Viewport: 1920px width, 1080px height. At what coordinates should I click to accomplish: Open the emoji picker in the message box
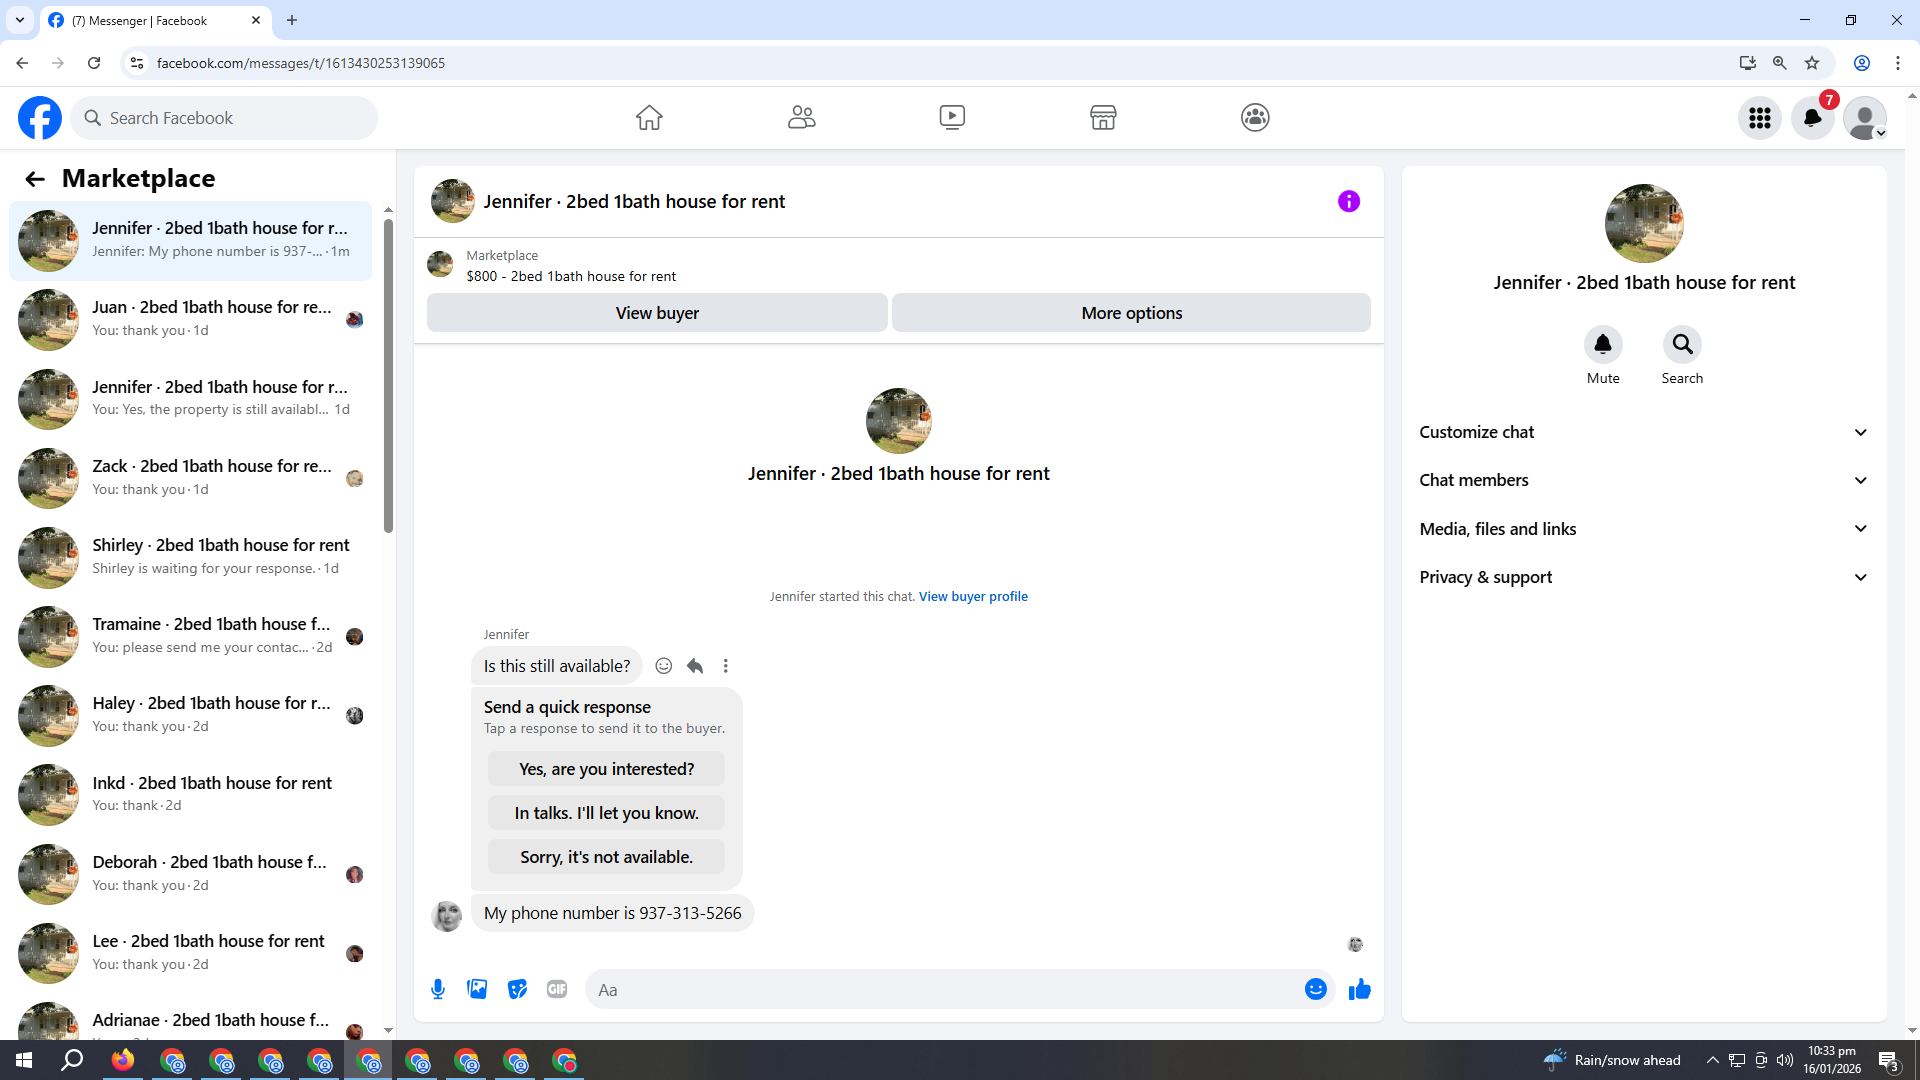(1315, 989)
